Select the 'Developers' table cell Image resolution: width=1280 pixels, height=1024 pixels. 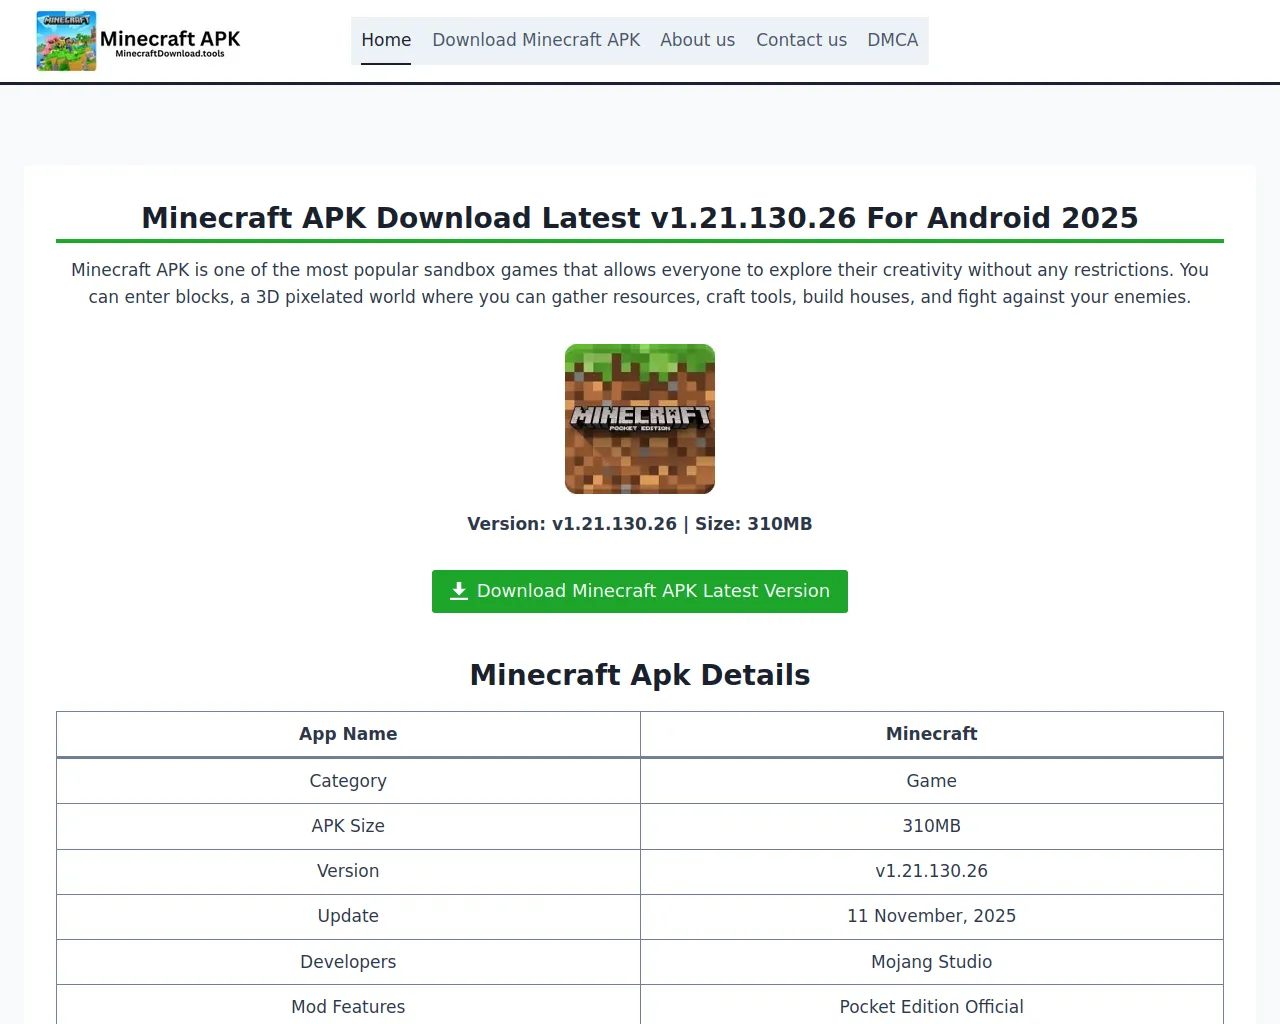pyautogui.click(x=348, y=962)
